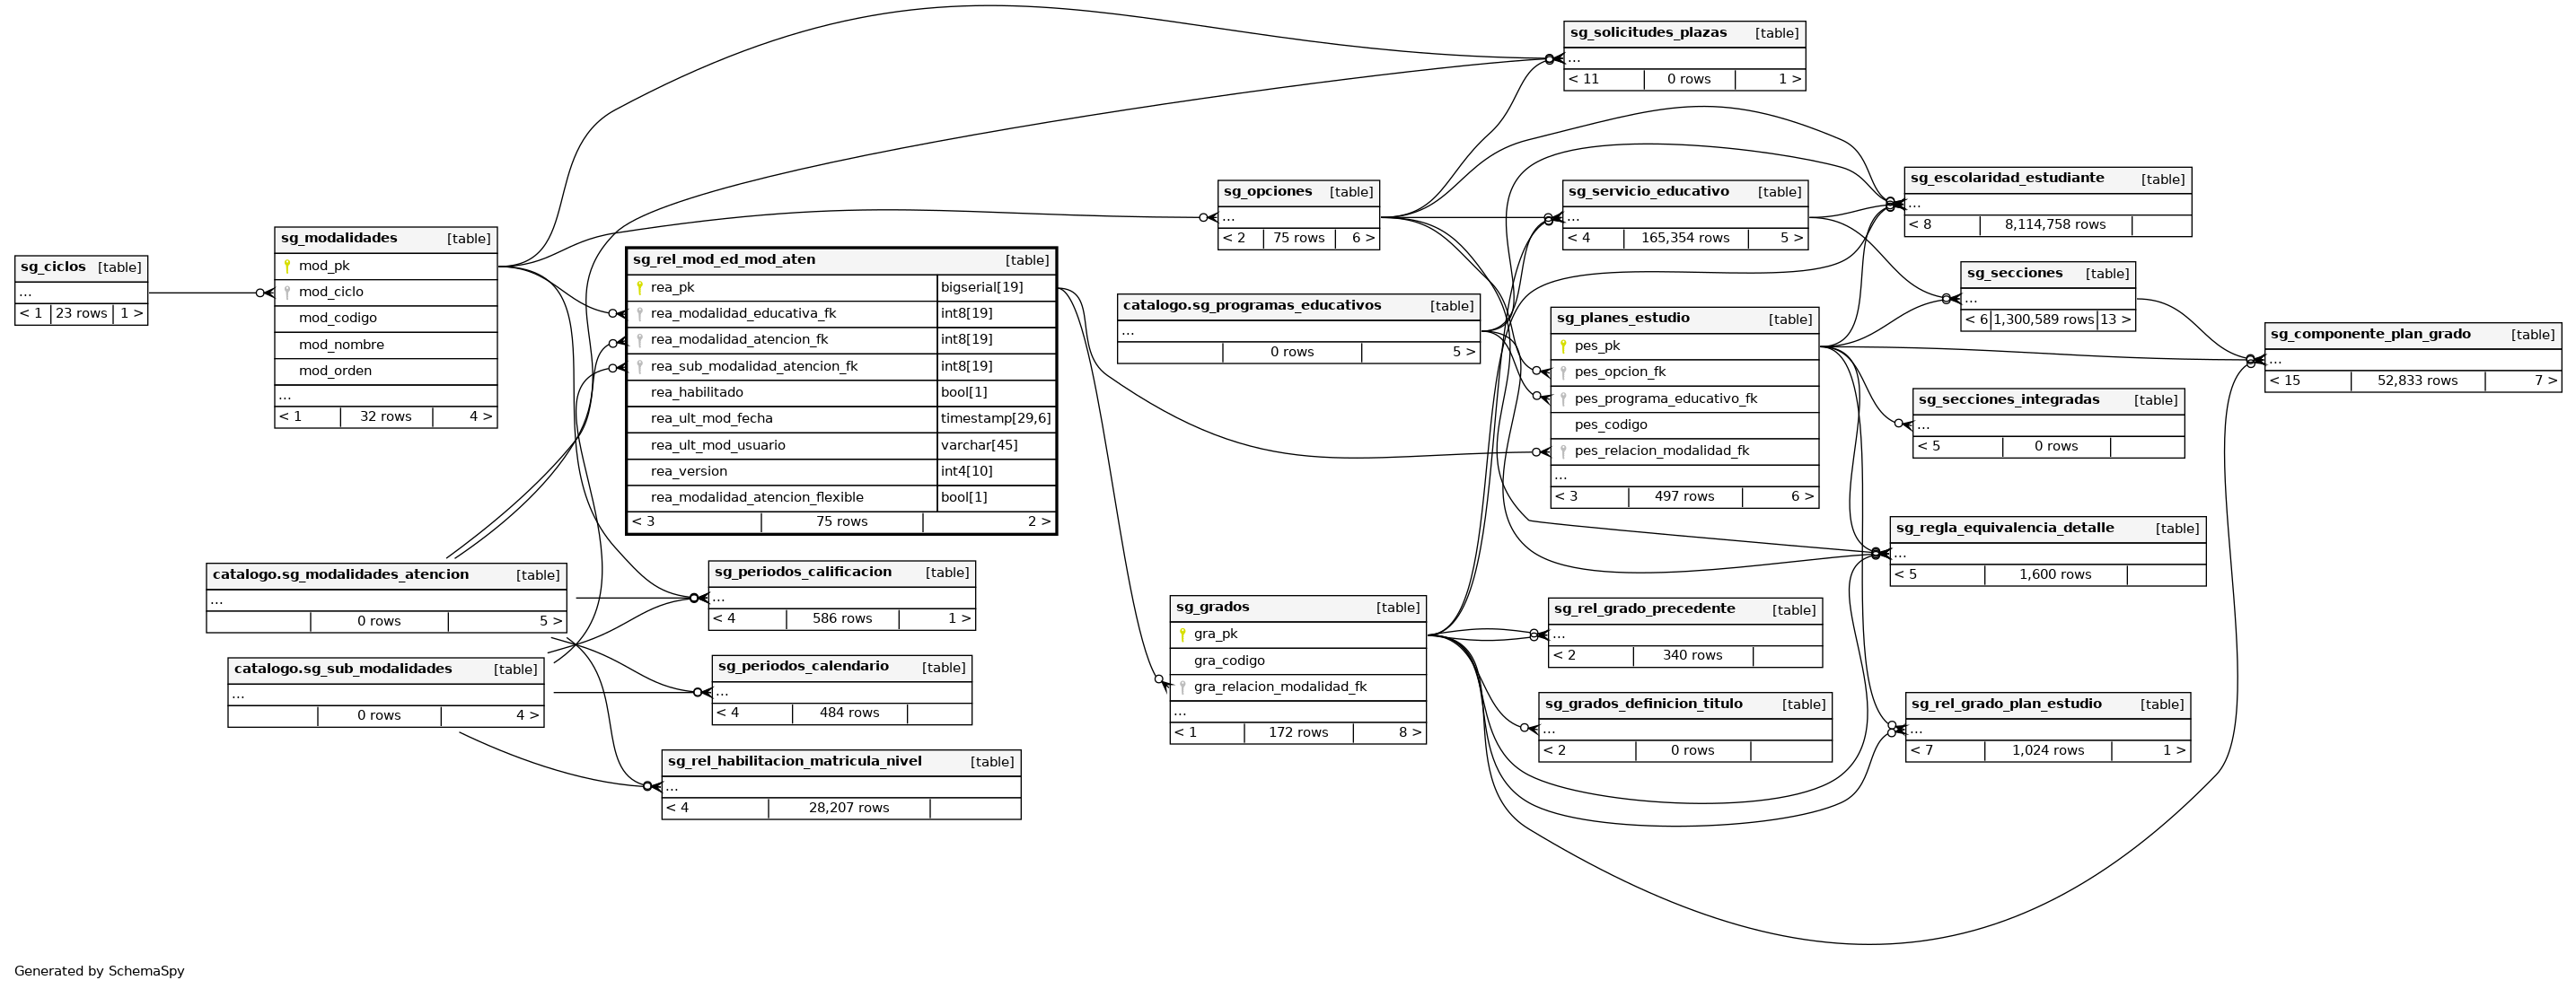The height and width of the screenshot is (989, 2576).
Task: Click yellow key icon beside pes_pk
Action: 1563,346
